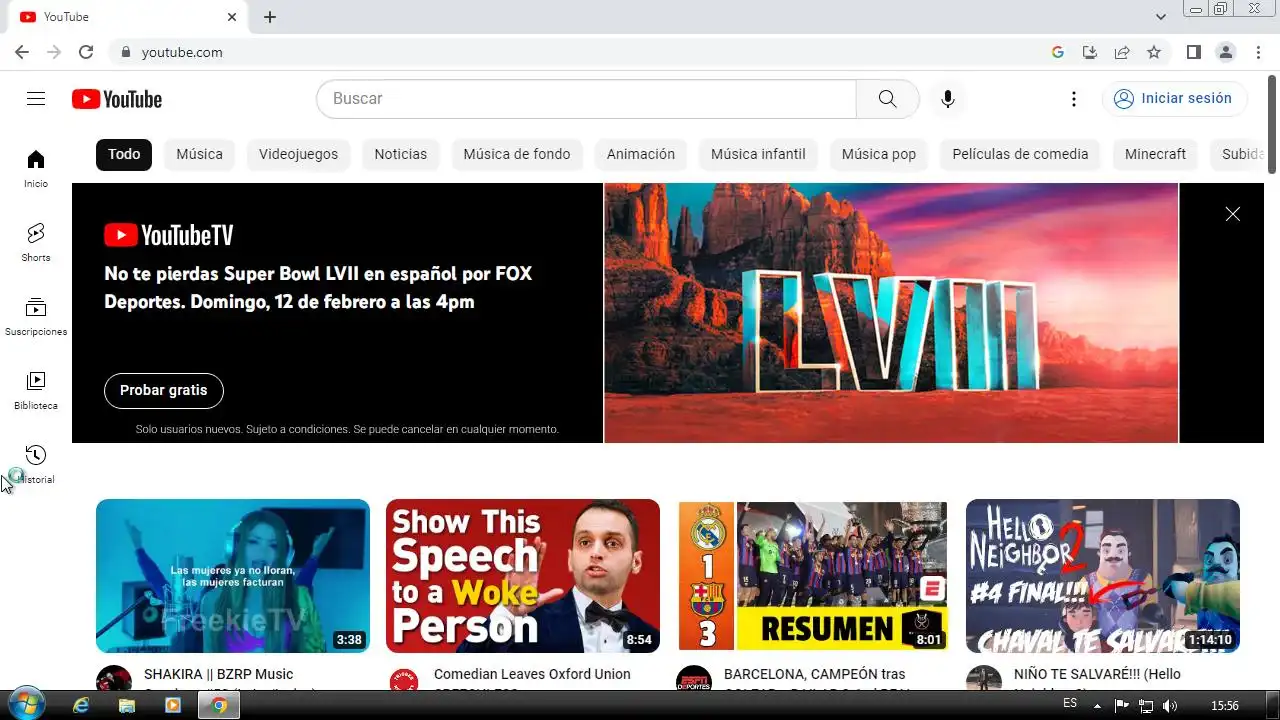Expand the tab search dropdown
Viewport: 1280px width, 720px height.
(x=1161, y=17)
